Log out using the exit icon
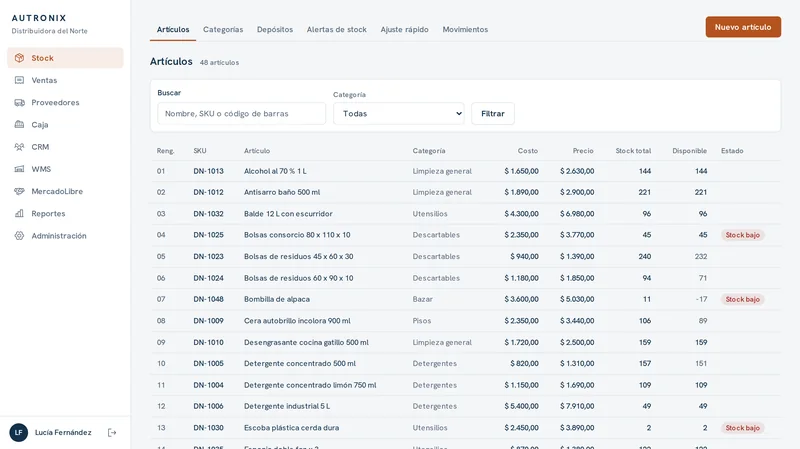The width and height of the screenshot is (800, 449). [x=112, y=433]
